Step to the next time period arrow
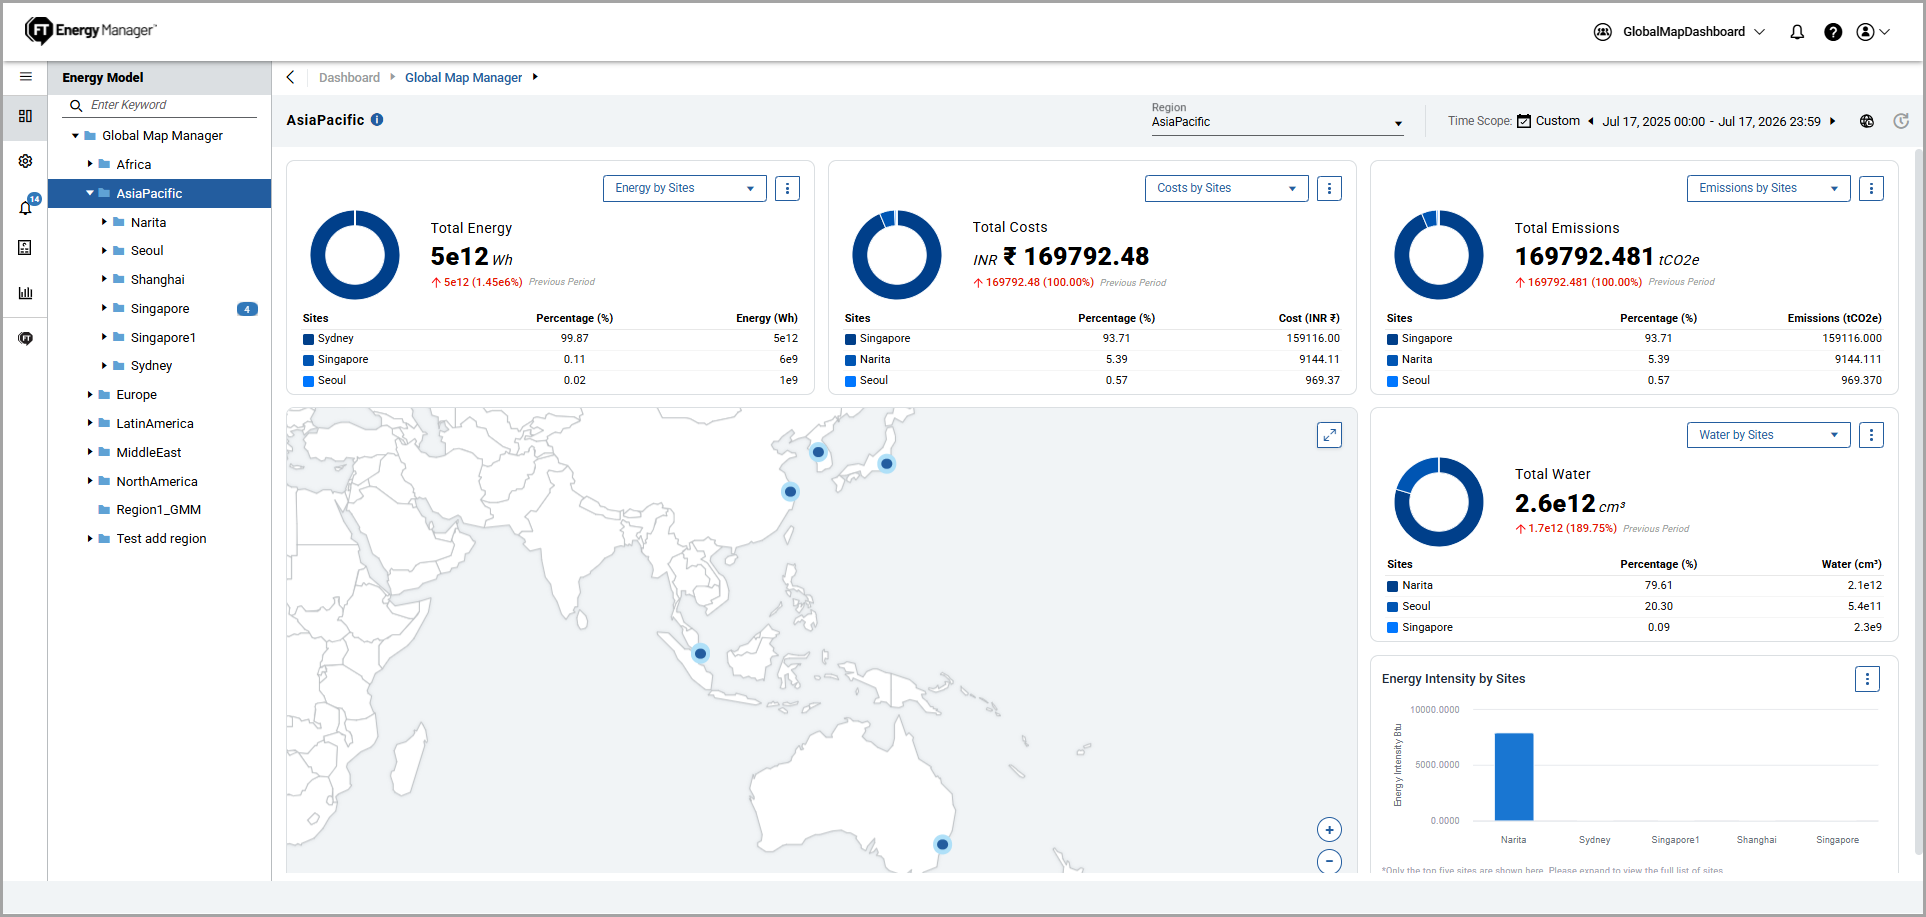The image size is (1926, 917). (x=1833, y=121)
